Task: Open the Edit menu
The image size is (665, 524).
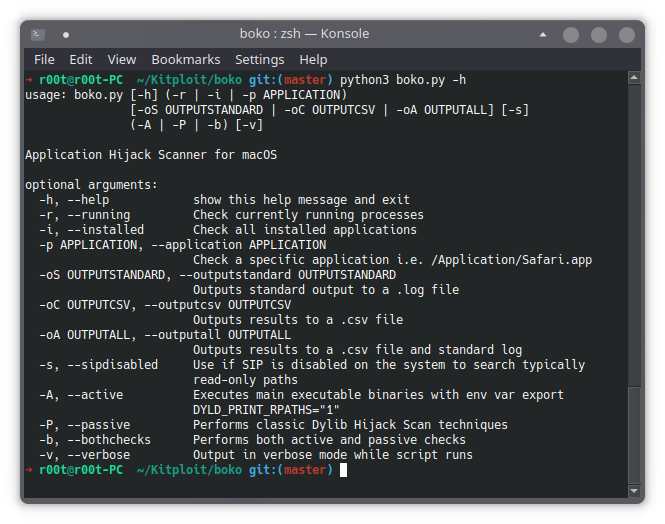Action: (81, 60)
